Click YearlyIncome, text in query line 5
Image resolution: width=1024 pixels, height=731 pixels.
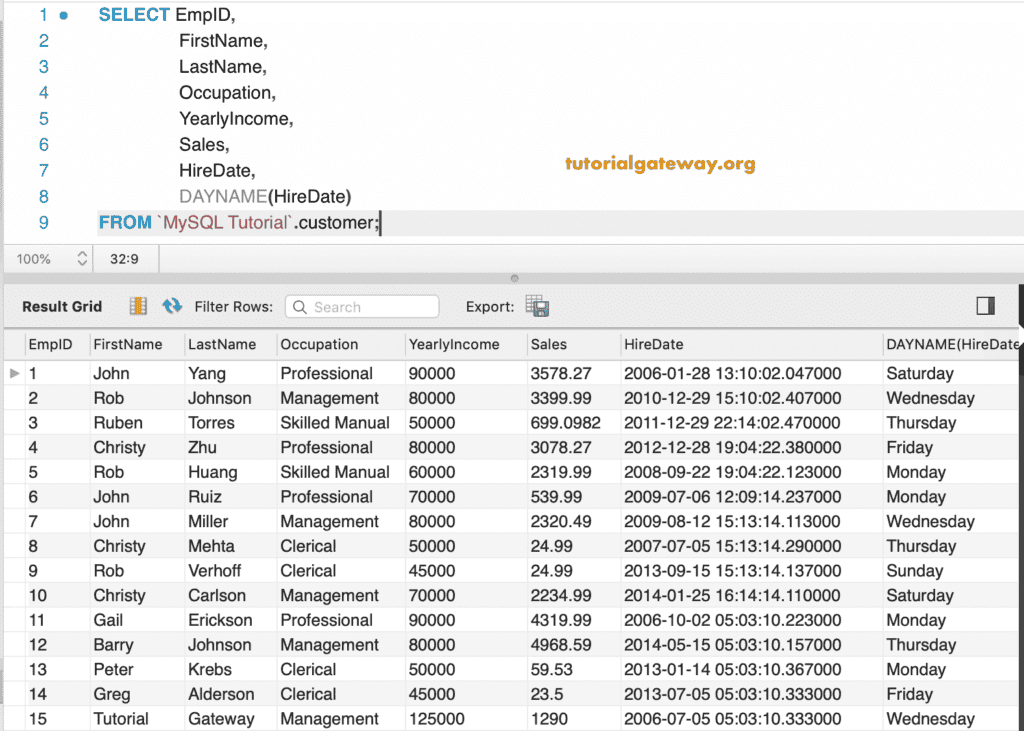point(236,119)
